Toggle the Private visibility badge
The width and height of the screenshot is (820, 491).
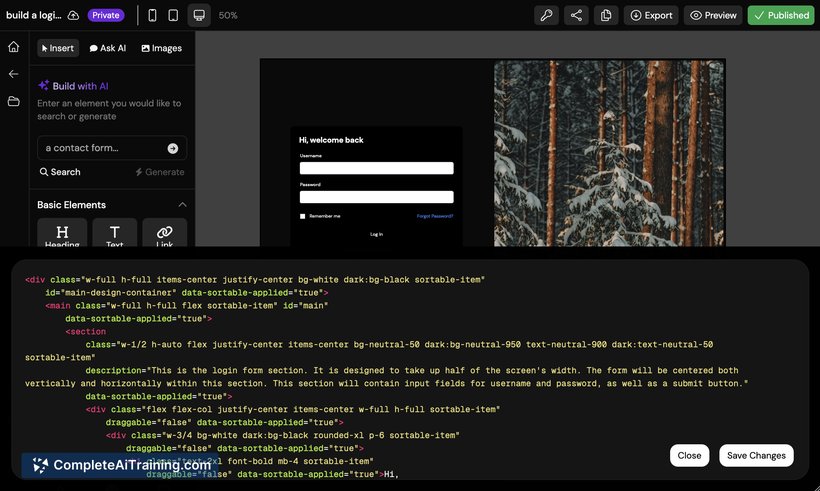pyautogui.click(x=106, y=15)
